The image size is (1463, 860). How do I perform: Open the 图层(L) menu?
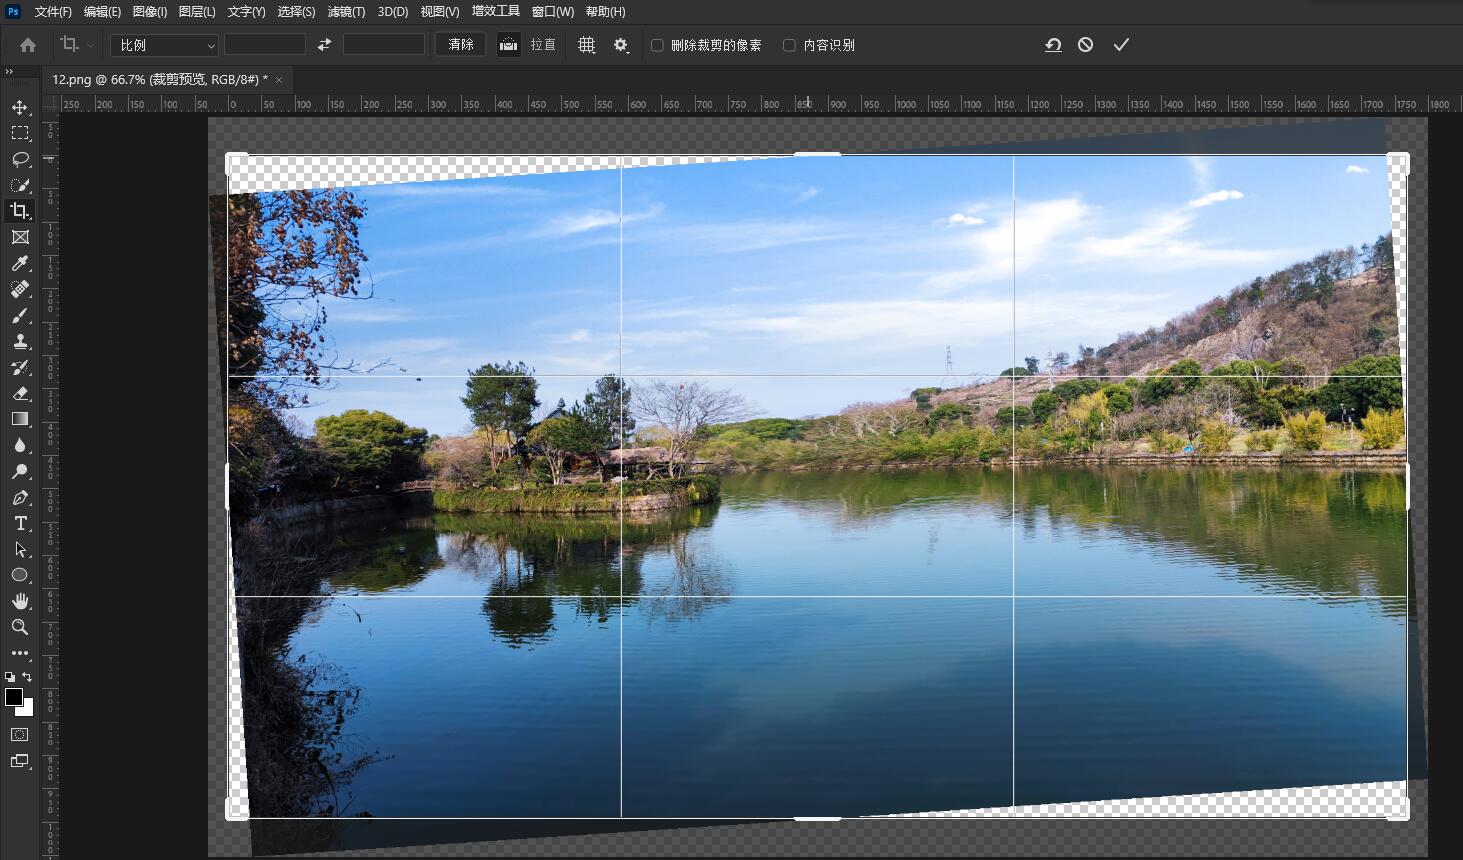pos(197,12)
